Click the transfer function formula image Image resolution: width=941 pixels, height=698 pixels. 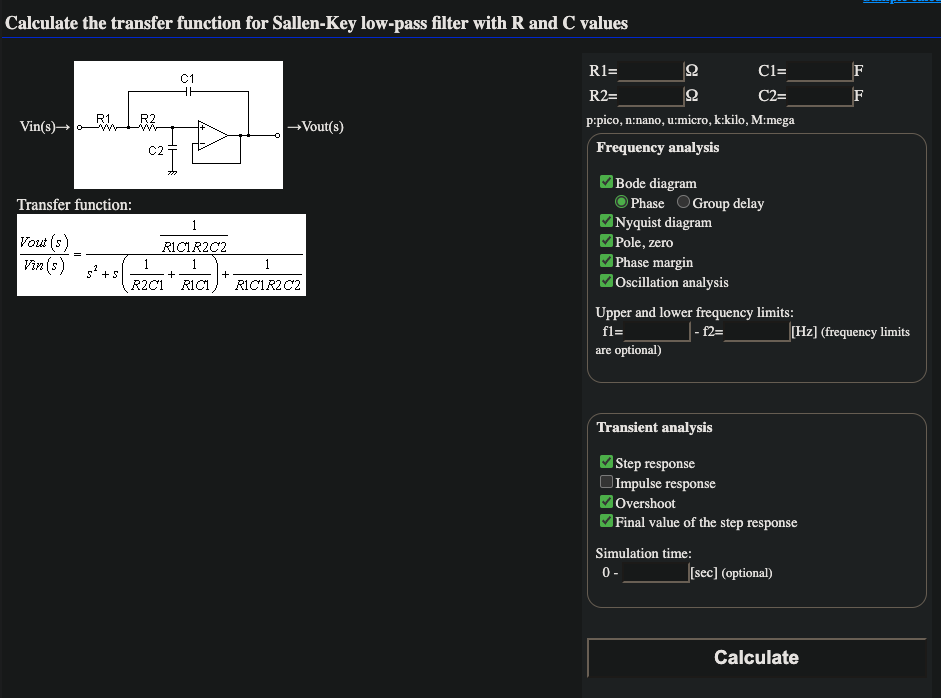pos(160,255)
